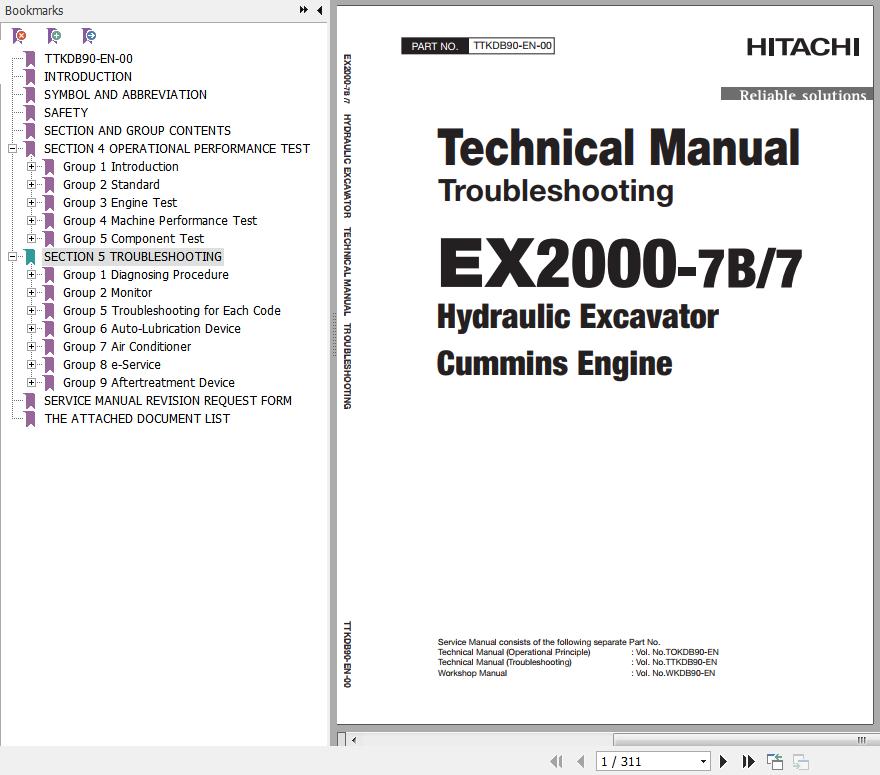
Task: Open the SAFETY bookmark
Action: pyautogui.click(x=66, y=113)
